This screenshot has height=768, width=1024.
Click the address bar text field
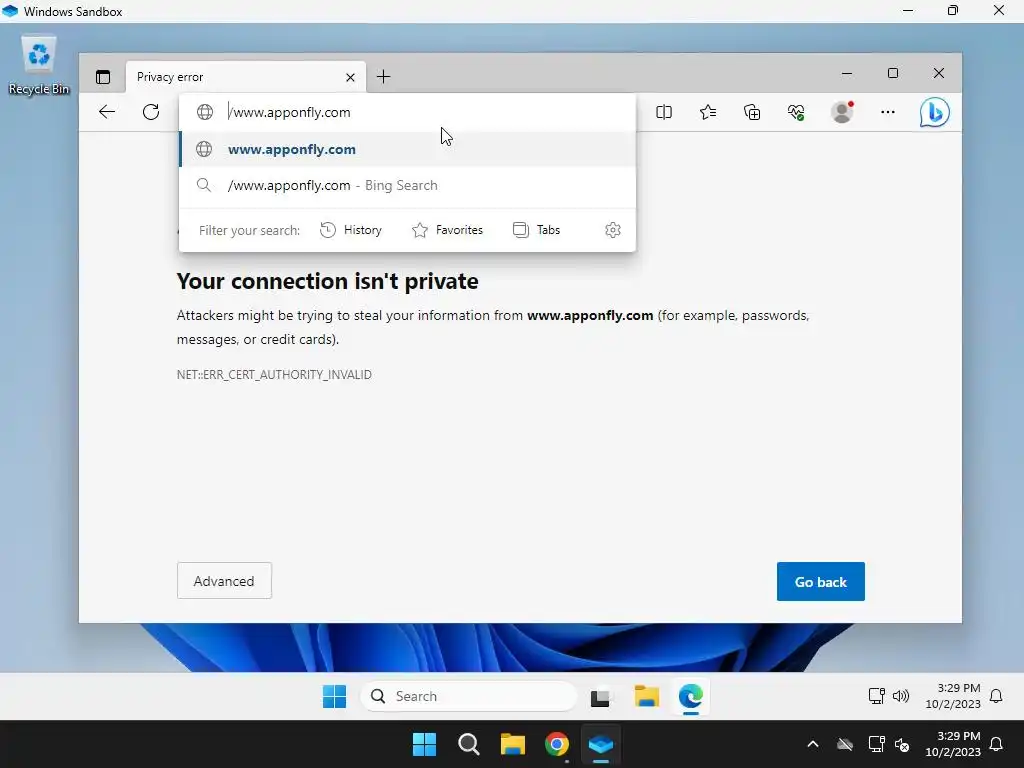tap(408, 112)
